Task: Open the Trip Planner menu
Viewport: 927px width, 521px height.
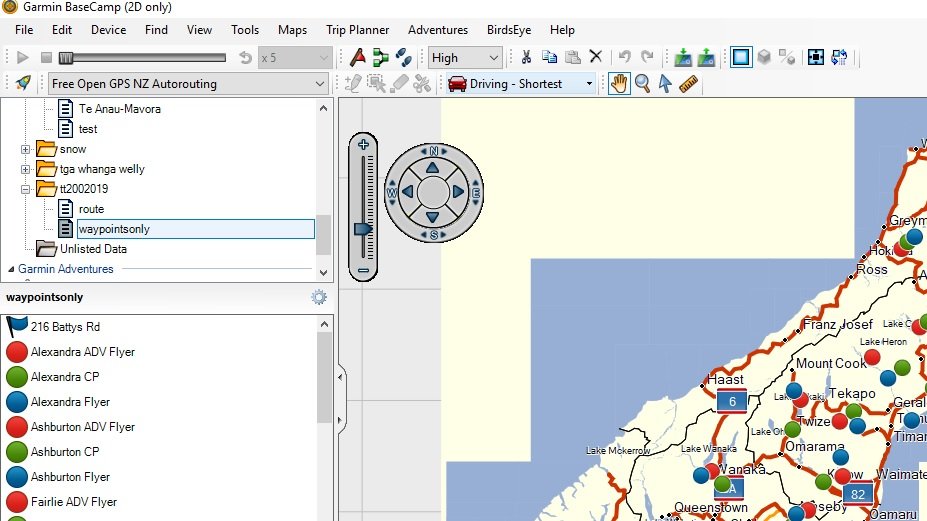Action: (357, 30)
